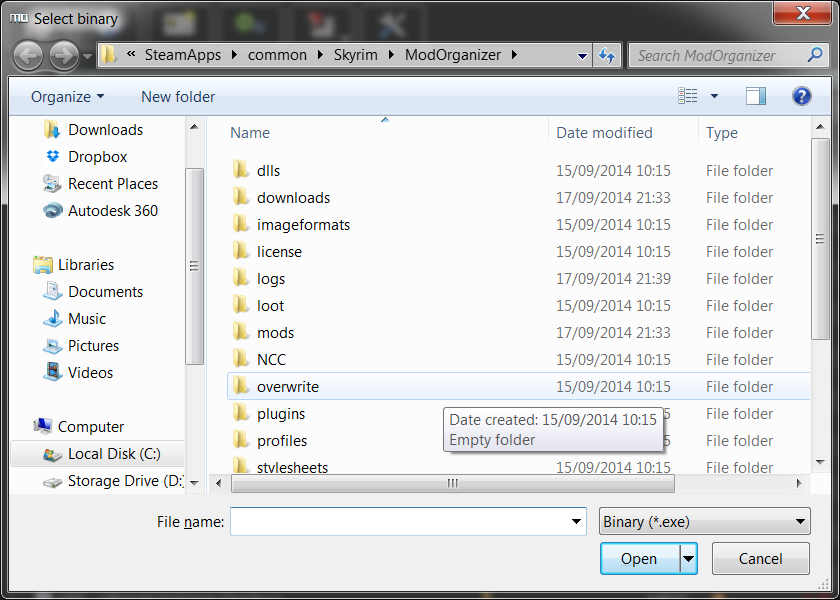Select Libraries in the navigation pane
The width and height of the screenshot is (840, 600).
(86, 265)
